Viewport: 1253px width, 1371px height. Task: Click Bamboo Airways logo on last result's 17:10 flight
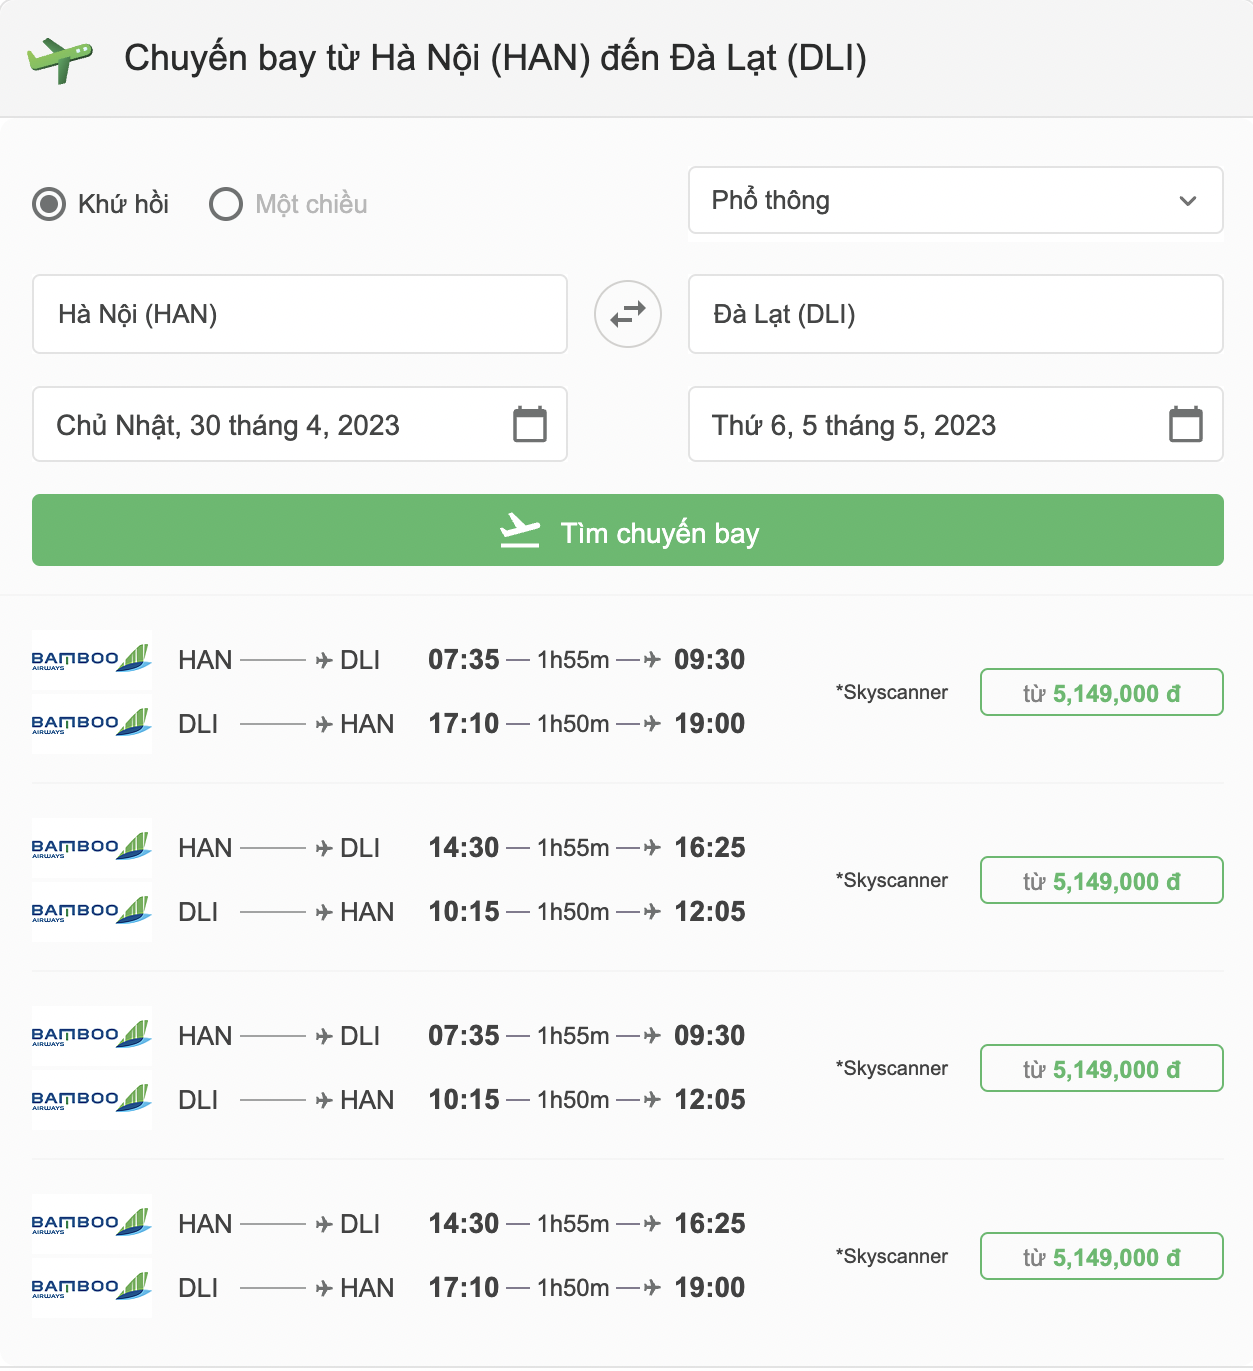pyautogui.click(x=92, y=1288)
